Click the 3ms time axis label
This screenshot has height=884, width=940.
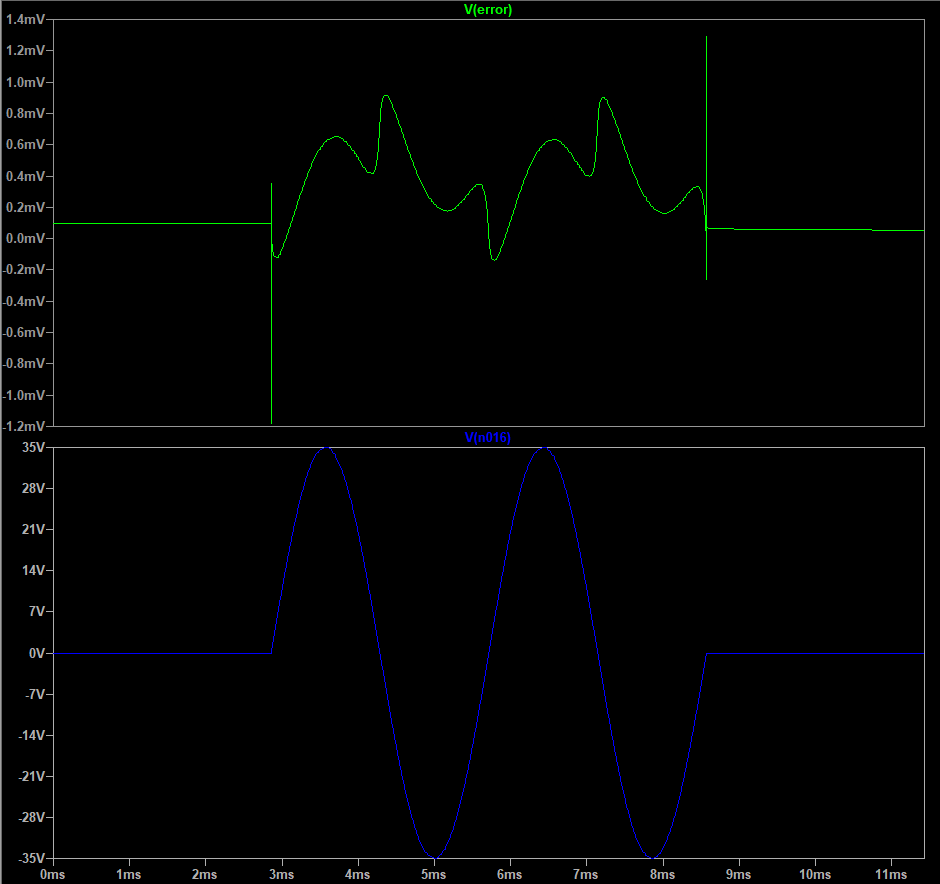coord(282,875)
